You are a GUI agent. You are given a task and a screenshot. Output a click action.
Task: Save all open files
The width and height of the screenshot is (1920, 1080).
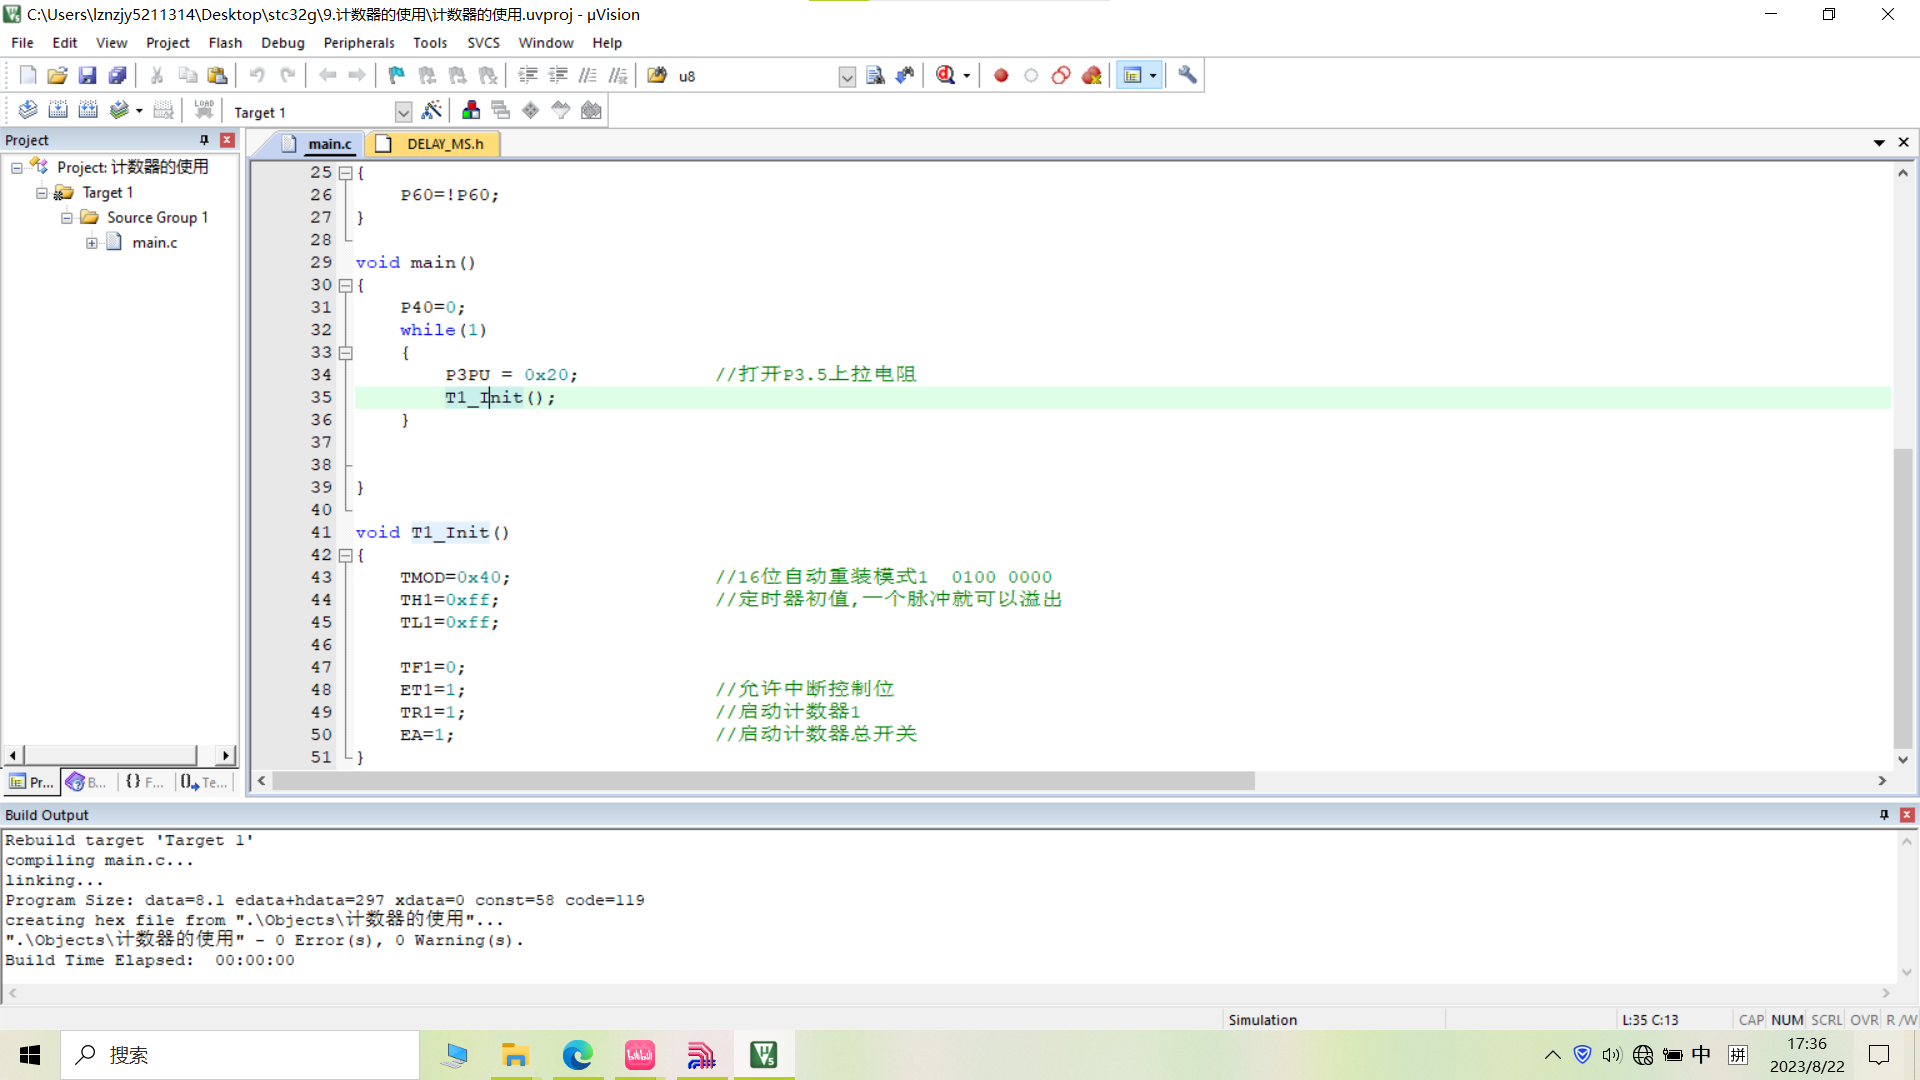(x=117, y=75)
